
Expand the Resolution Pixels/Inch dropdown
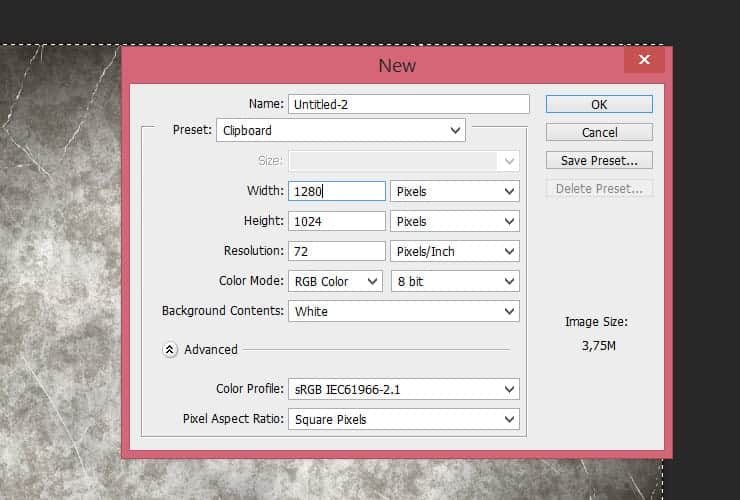[x=455, y=251]
